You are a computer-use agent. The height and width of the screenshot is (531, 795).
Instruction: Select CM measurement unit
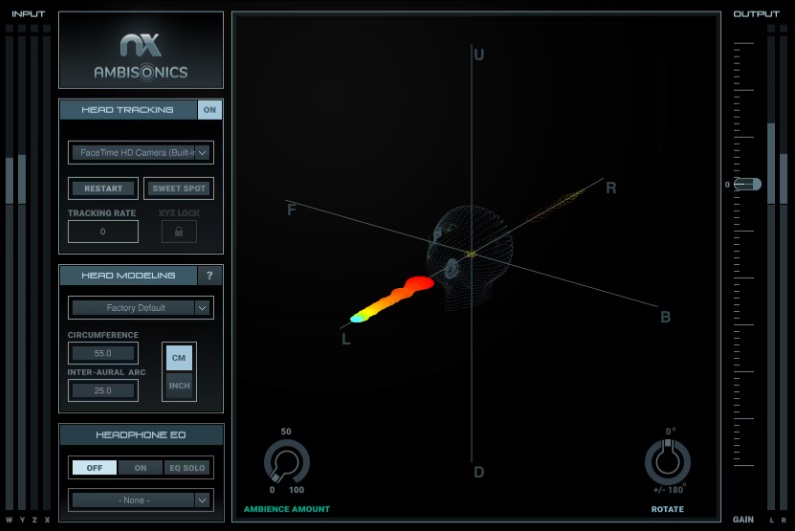(x=179, y=357)
